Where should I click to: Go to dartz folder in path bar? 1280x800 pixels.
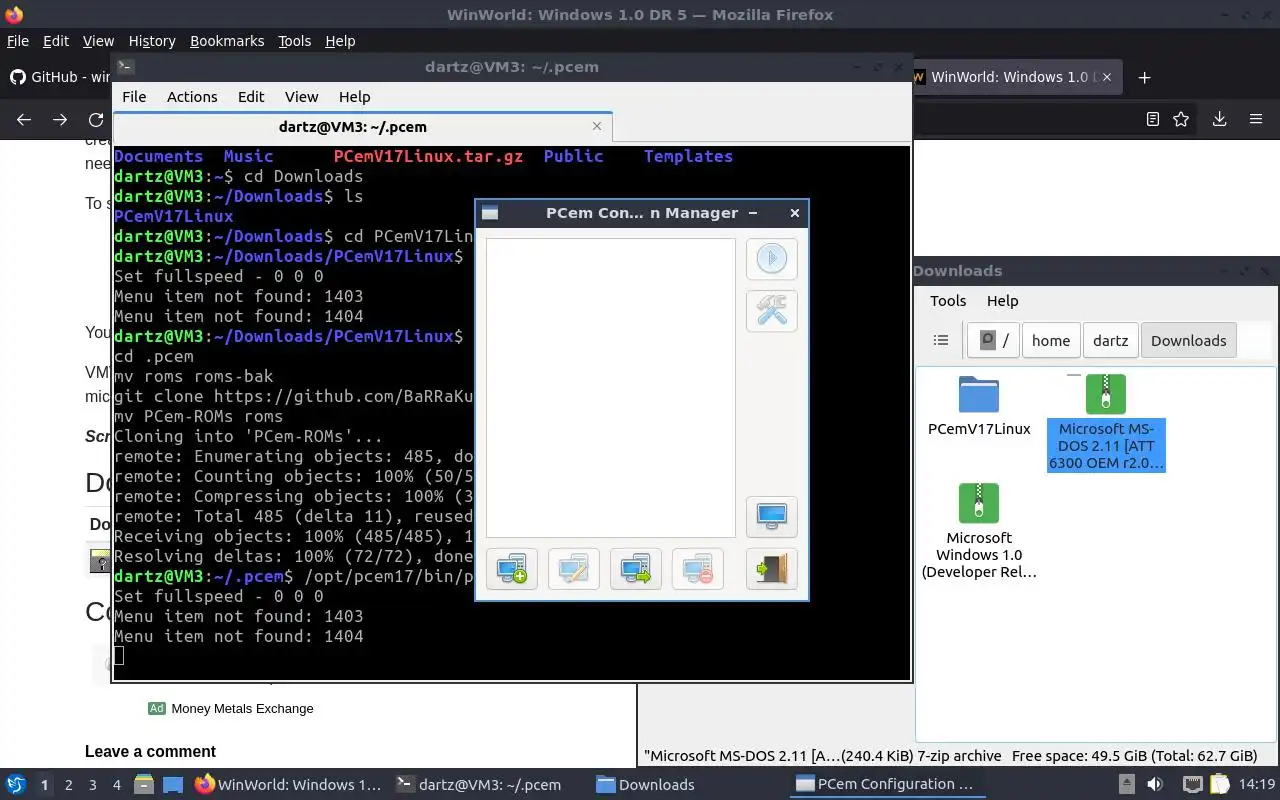(x=1110, y=340)
